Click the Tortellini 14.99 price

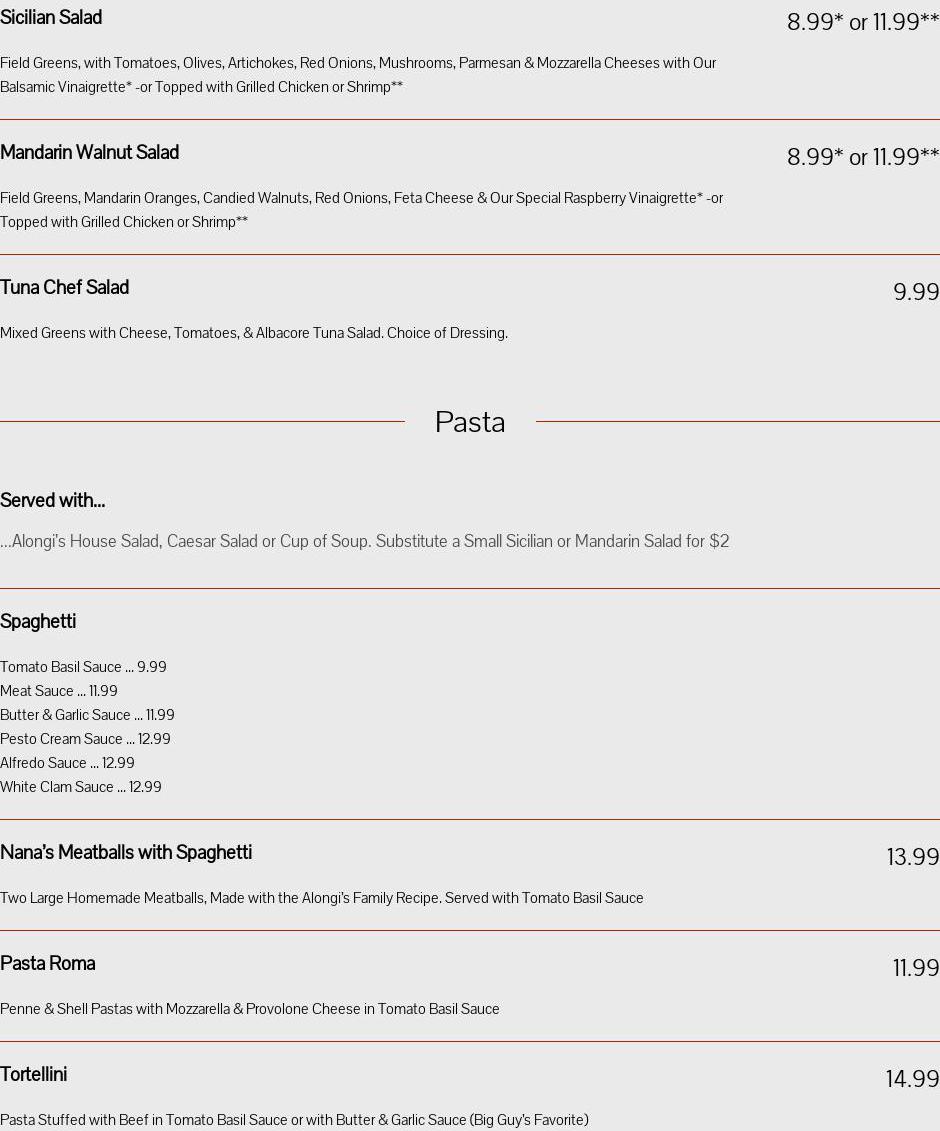[912, 1079]
